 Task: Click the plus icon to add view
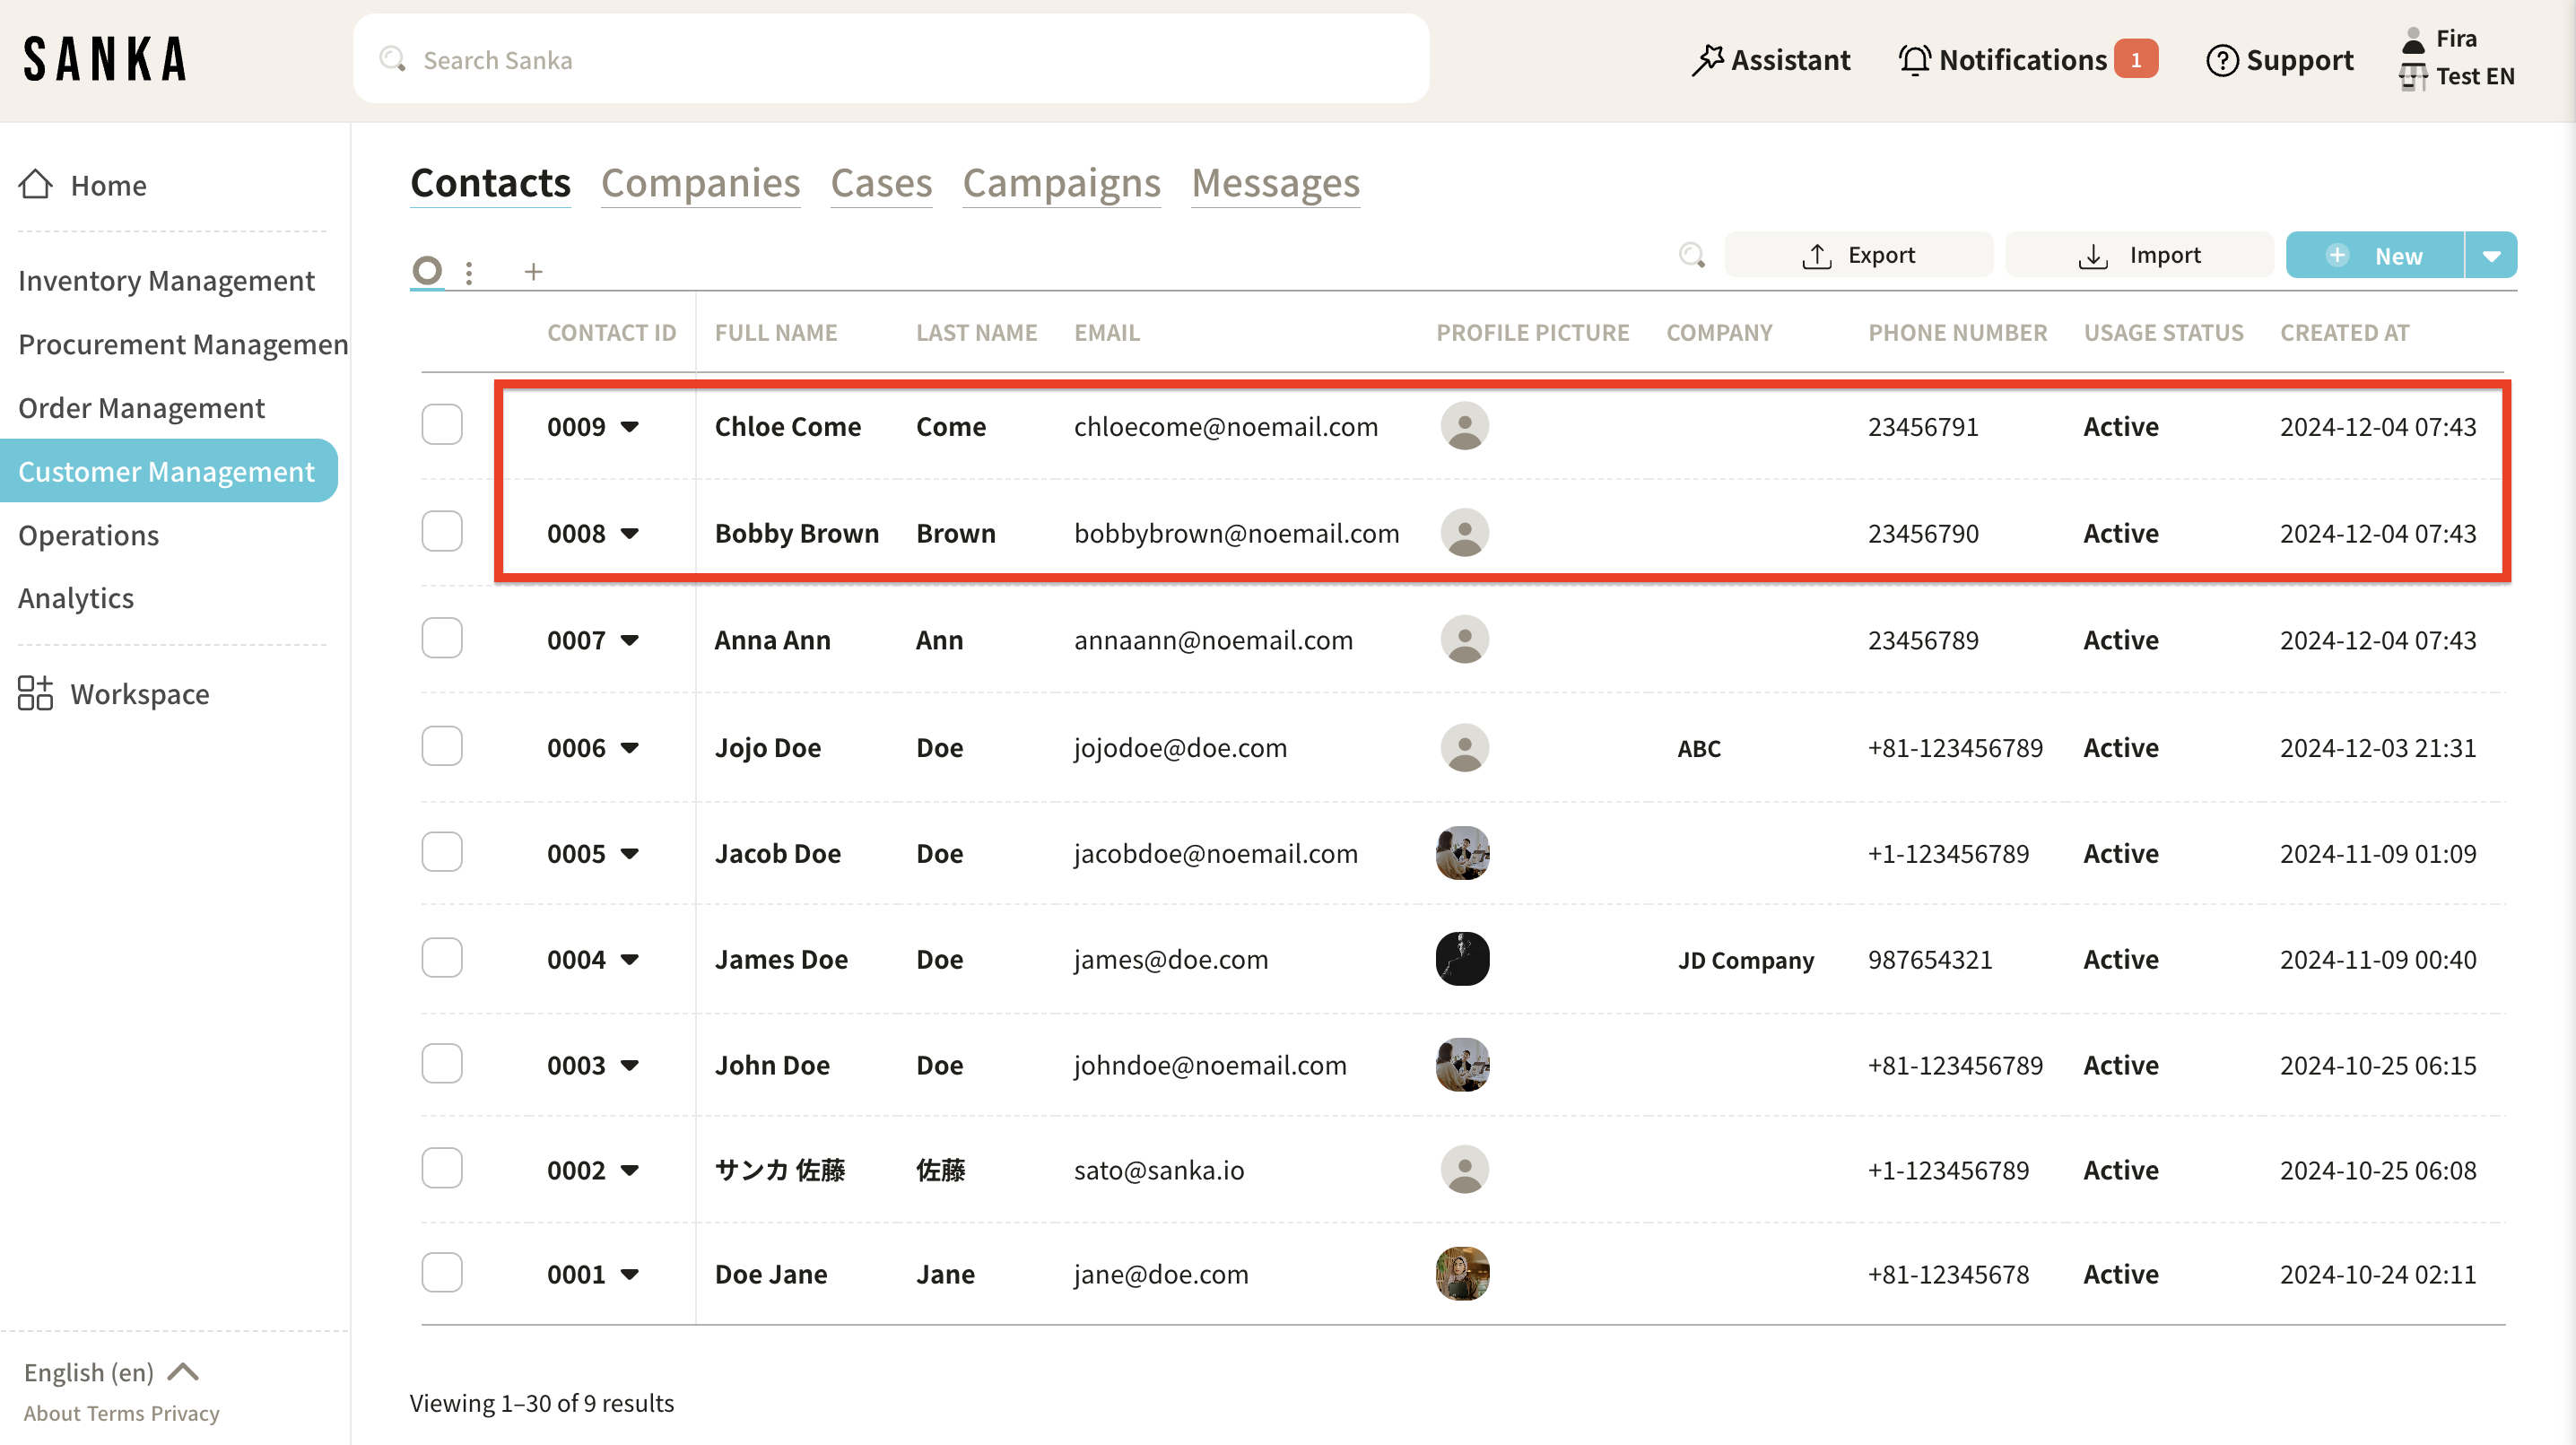point(533,271)
